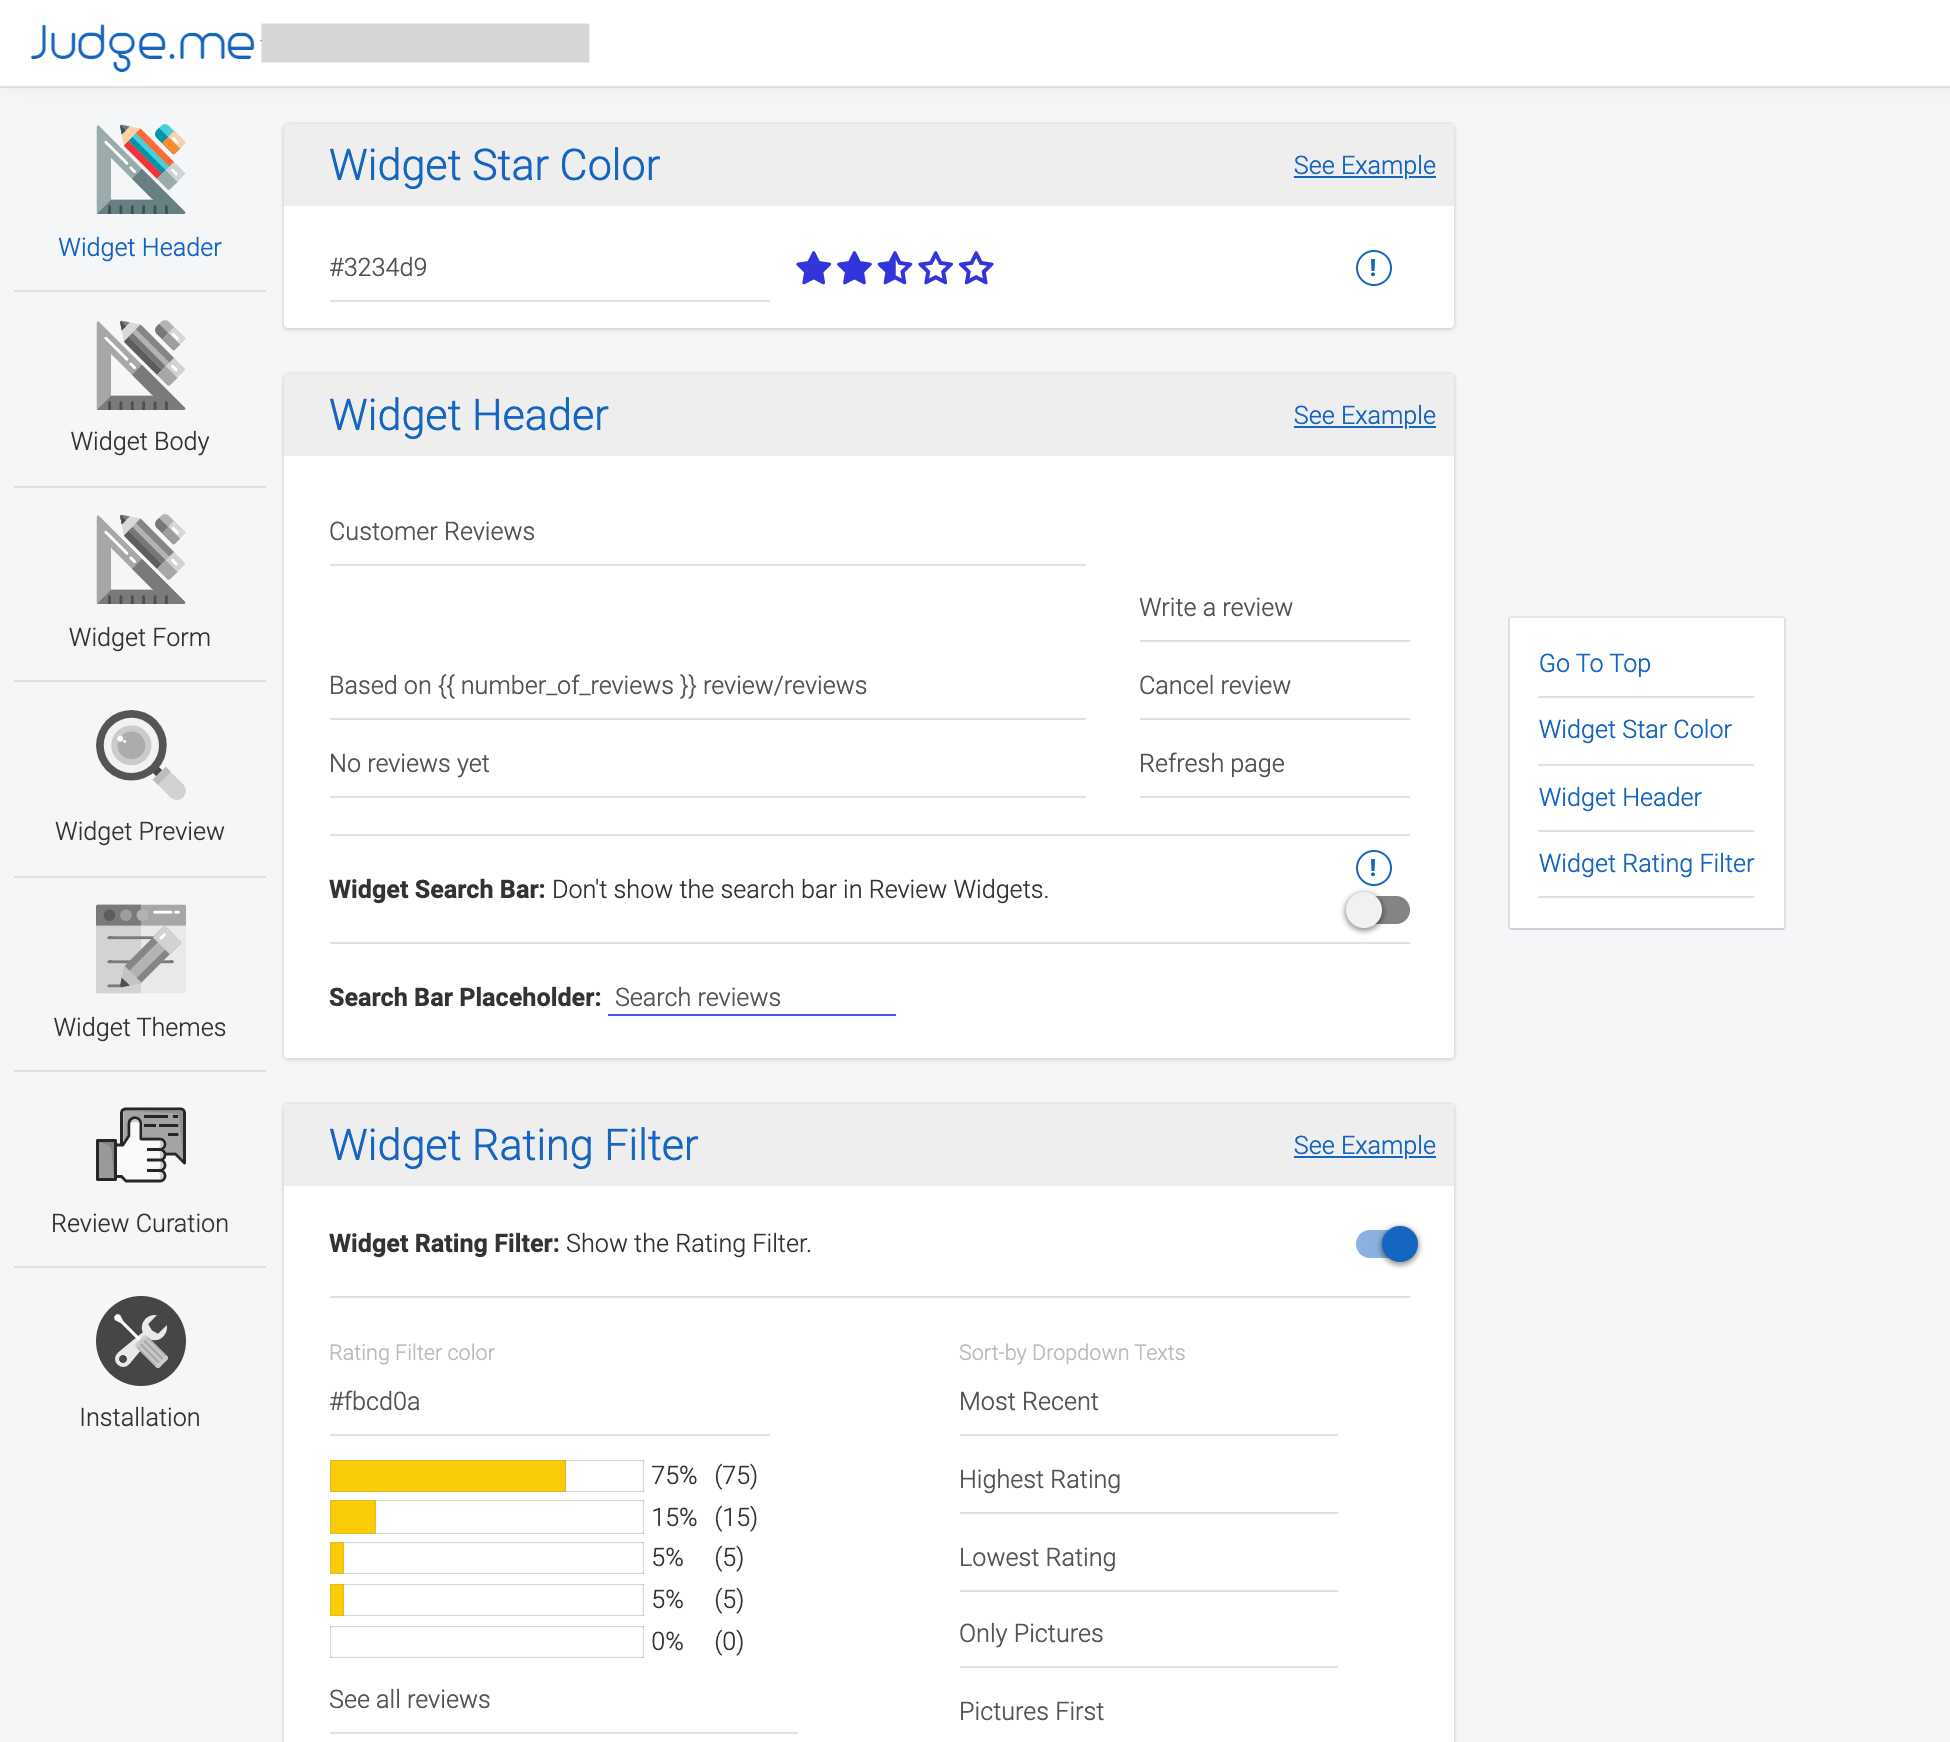Click the blue star rating preview
1950x1742 pixels.
point(894,268)
